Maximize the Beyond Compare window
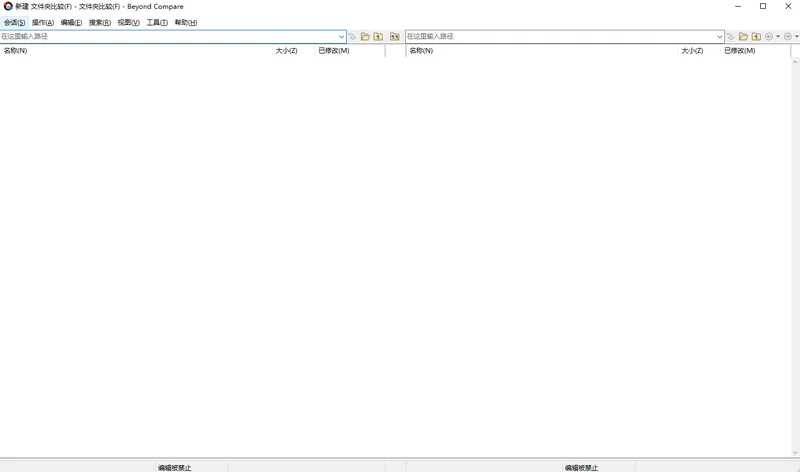The image size is (800, 472). (763, 6)
